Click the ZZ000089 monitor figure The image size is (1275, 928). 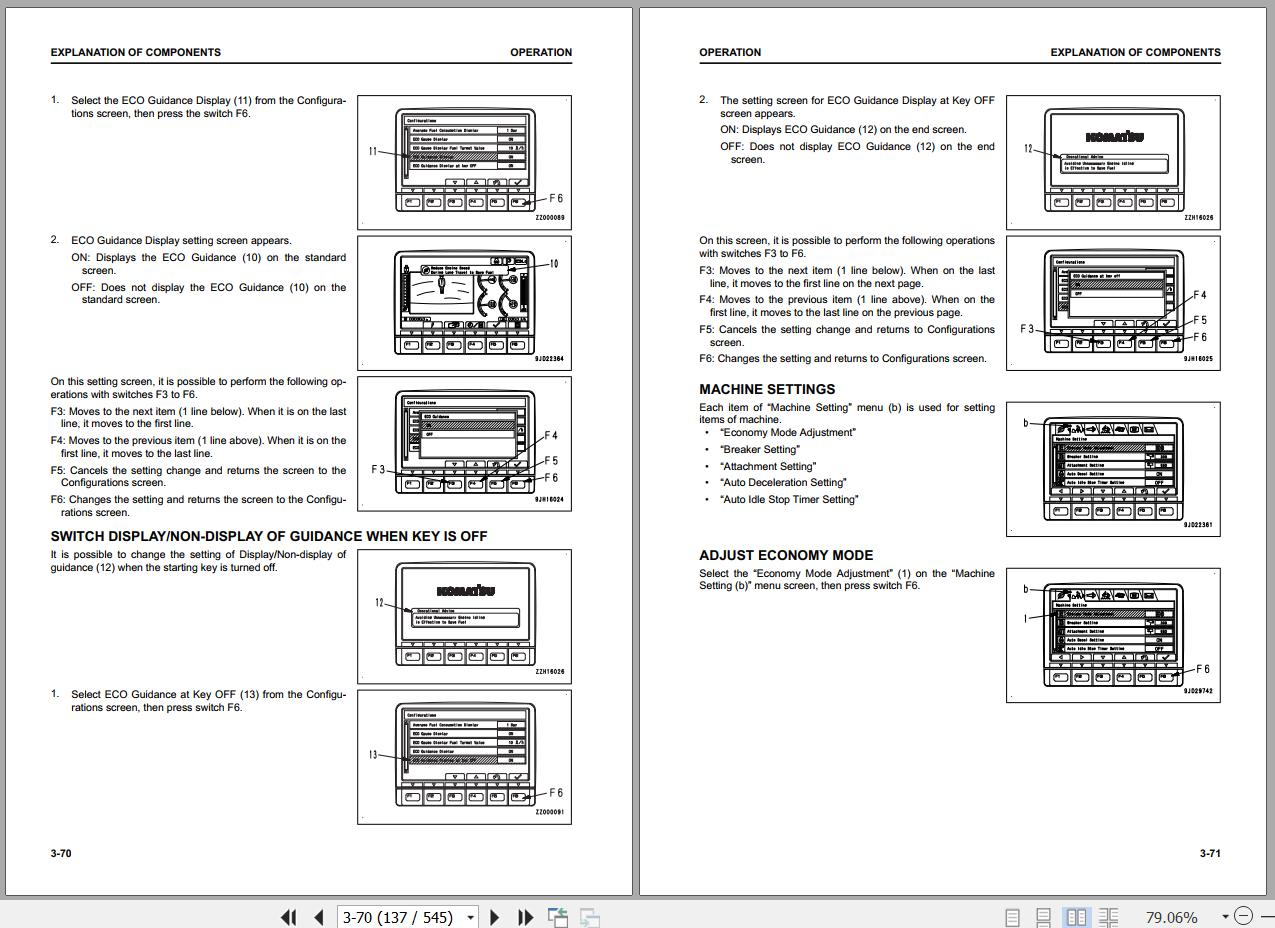(464, 162)
